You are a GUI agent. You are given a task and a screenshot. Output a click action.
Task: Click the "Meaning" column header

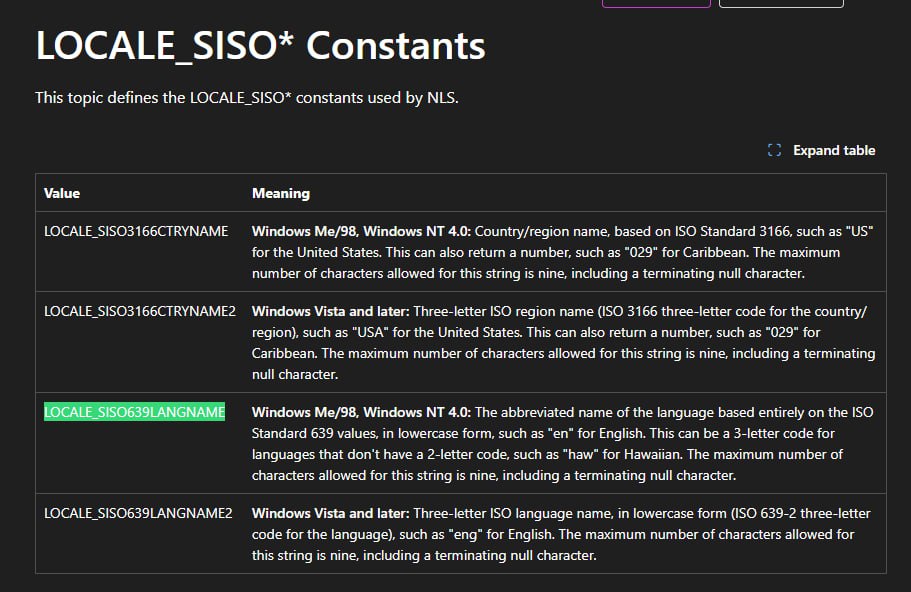(x=280, y=193)
